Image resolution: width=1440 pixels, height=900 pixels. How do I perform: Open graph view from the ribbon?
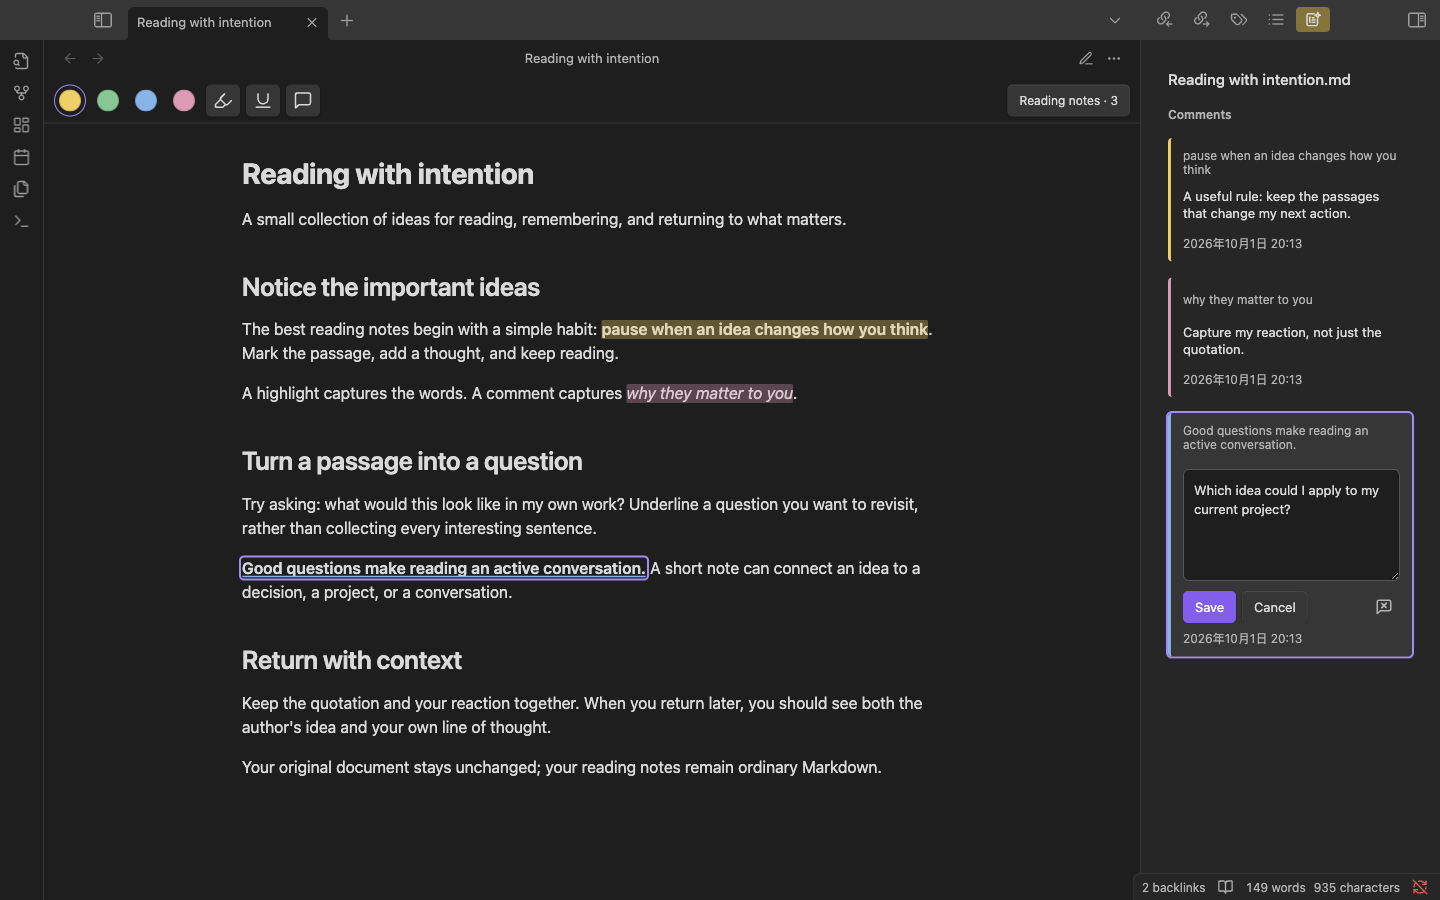[x=21, y=93]
